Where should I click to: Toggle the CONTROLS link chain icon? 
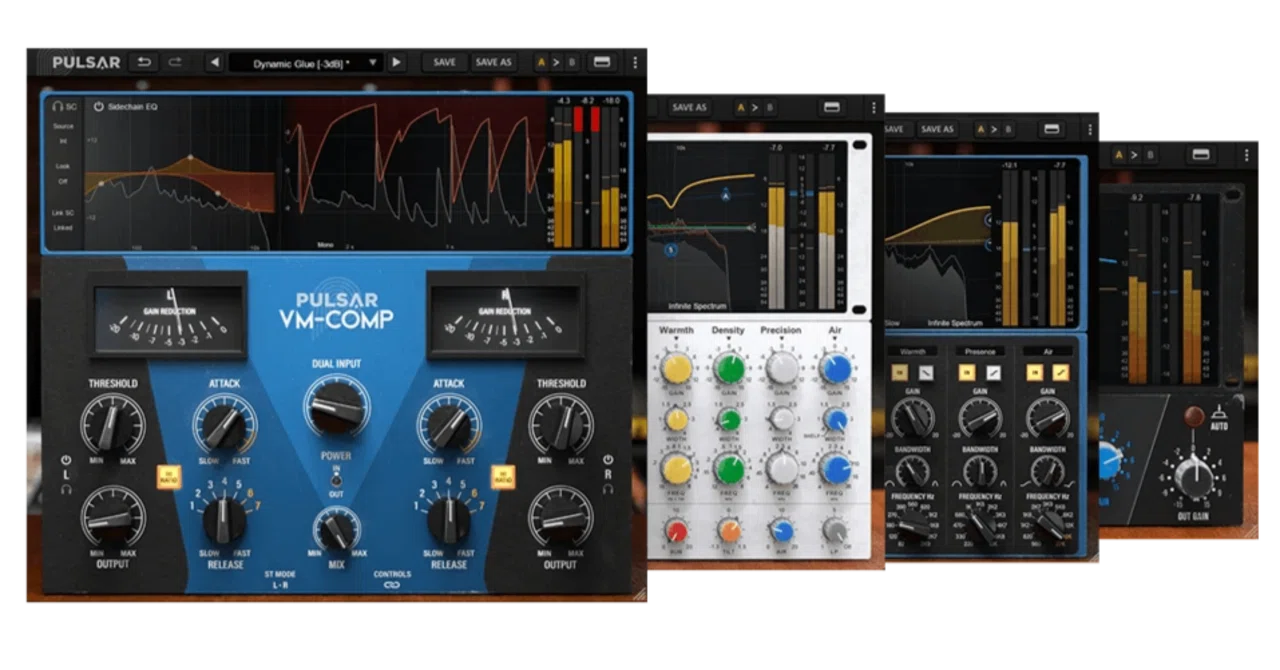tap(392, 586)
